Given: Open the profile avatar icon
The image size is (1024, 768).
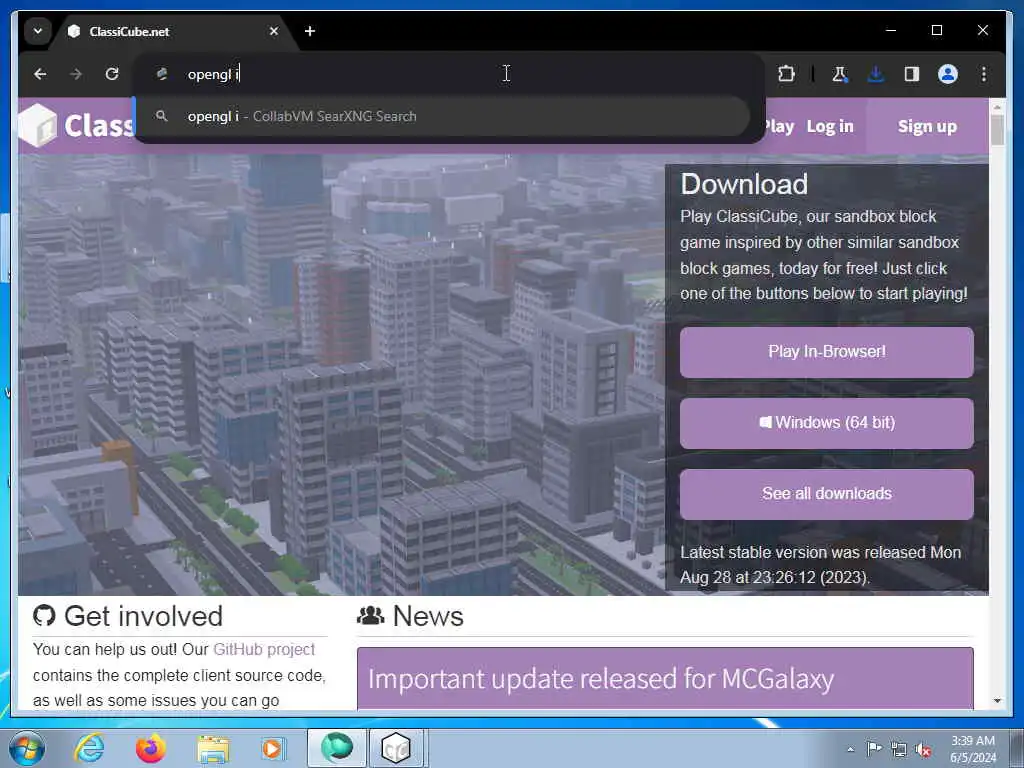Looking at the screenshot, I should [x=948, y=74].
